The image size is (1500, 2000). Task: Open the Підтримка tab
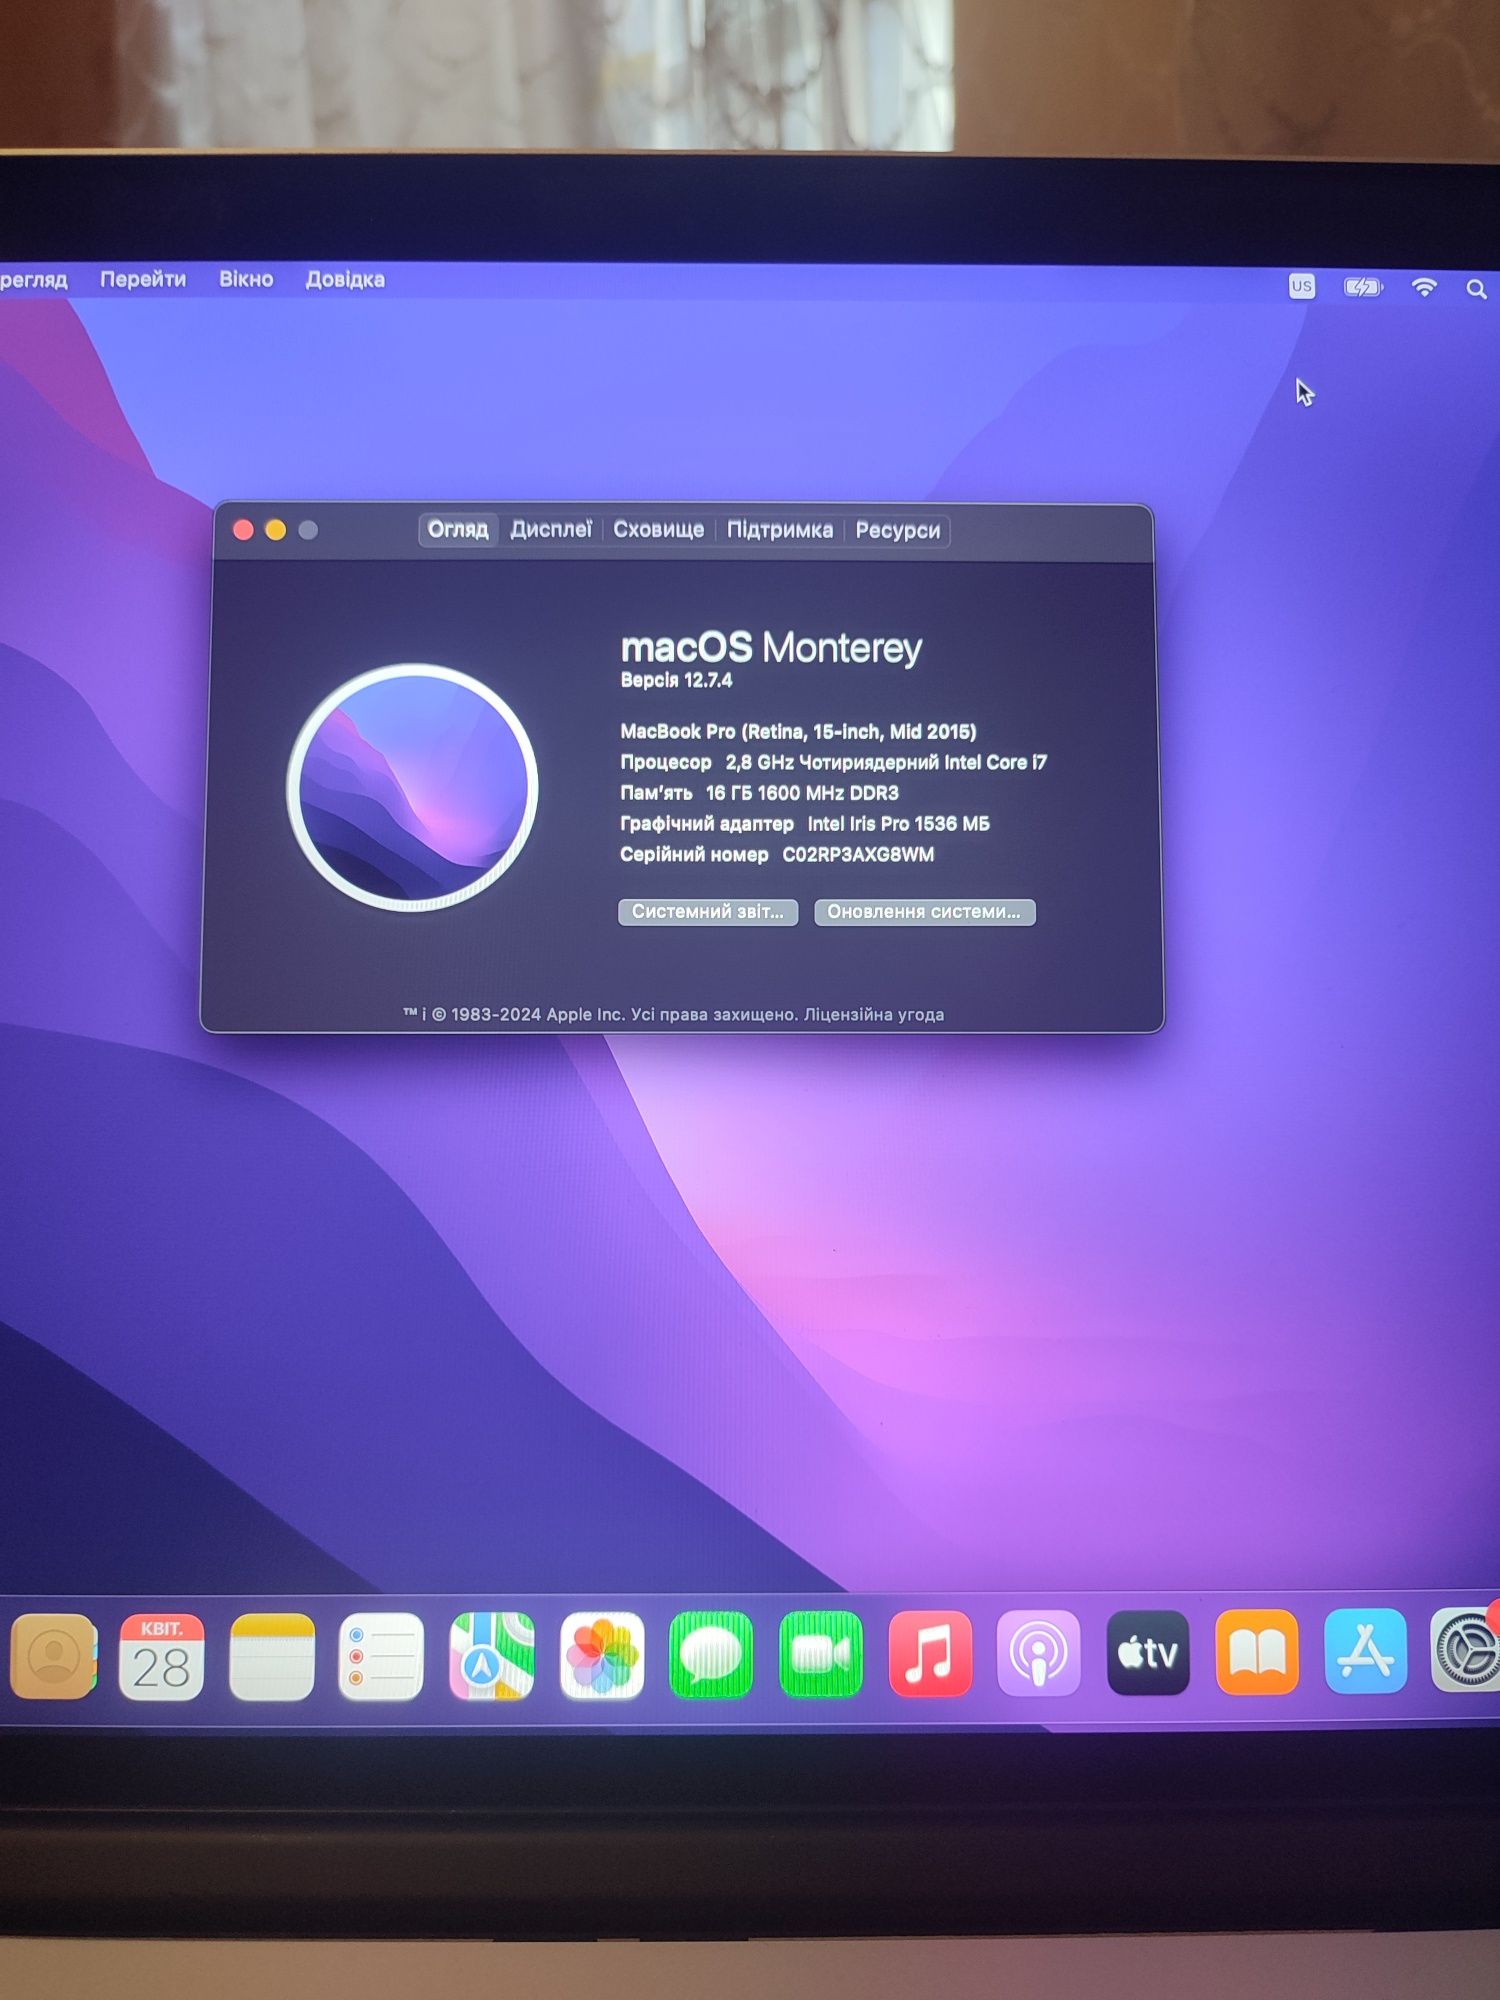click(779, 530)
